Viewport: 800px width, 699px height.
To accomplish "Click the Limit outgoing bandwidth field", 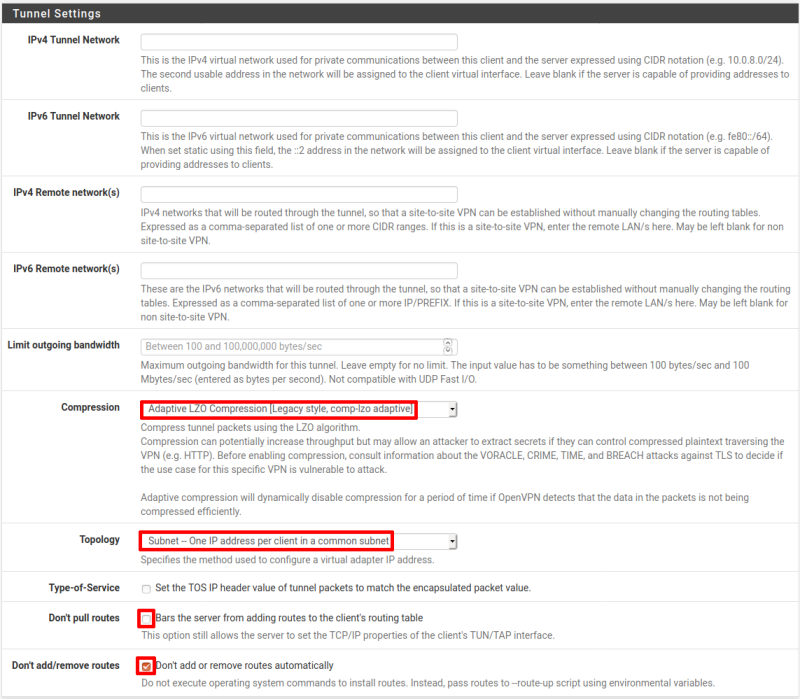I will point(299,346).
